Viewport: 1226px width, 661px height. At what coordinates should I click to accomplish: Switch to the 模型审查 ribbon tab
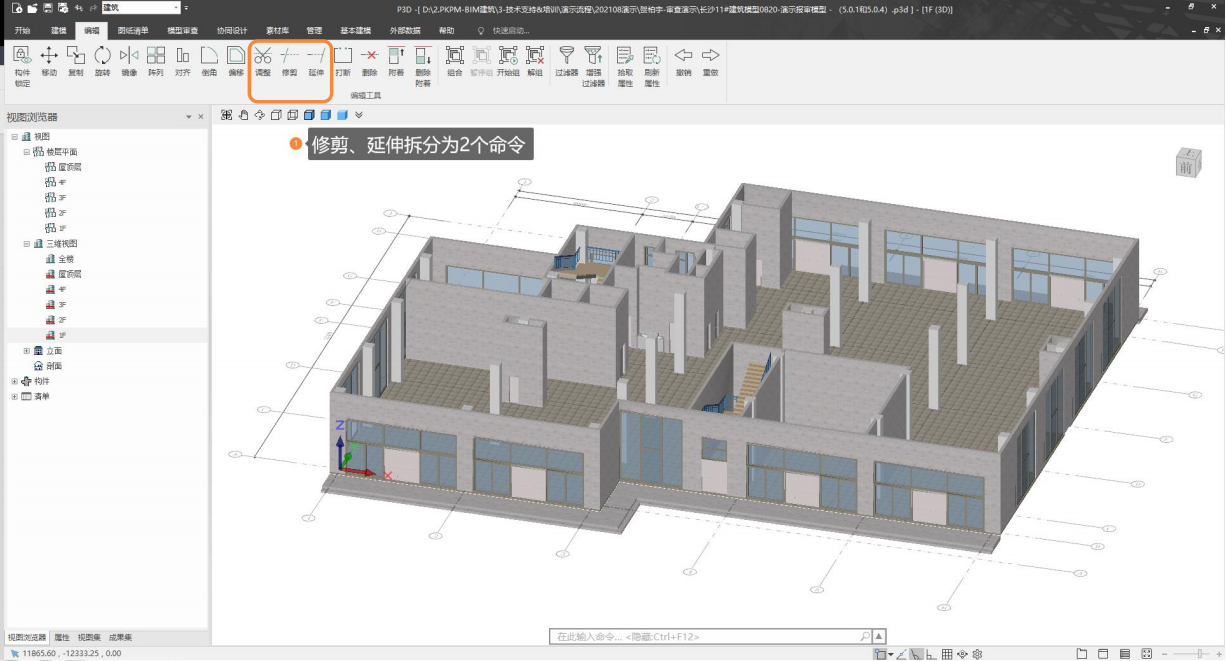182,30
